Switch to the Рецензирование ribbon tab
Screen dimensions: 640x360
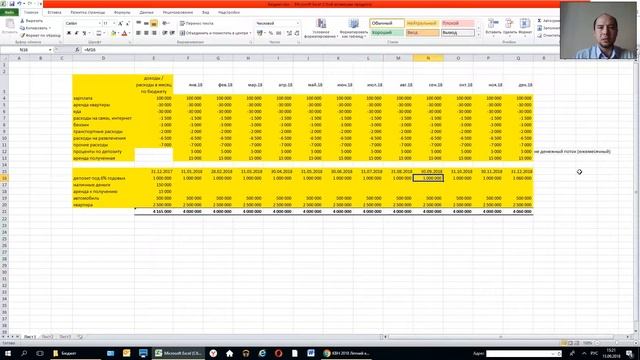[178, 13]
